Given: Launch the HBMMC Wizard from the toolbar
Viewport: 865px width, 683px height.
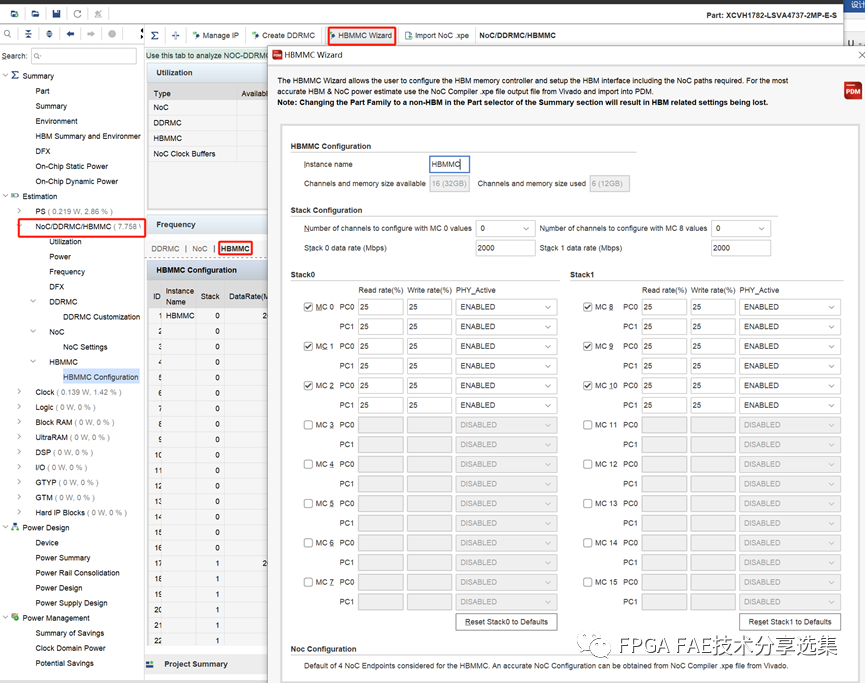Looking at the screenshot, I should point(360,35).
